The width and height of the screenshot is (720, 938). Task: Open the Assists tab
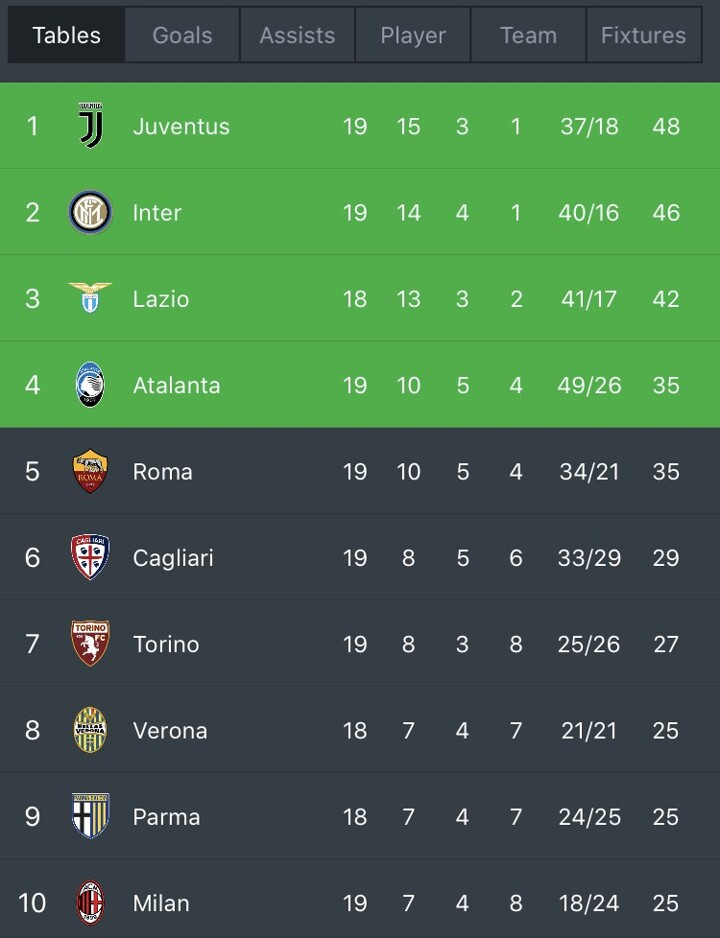pyautogui.click(x=297, y=35)
